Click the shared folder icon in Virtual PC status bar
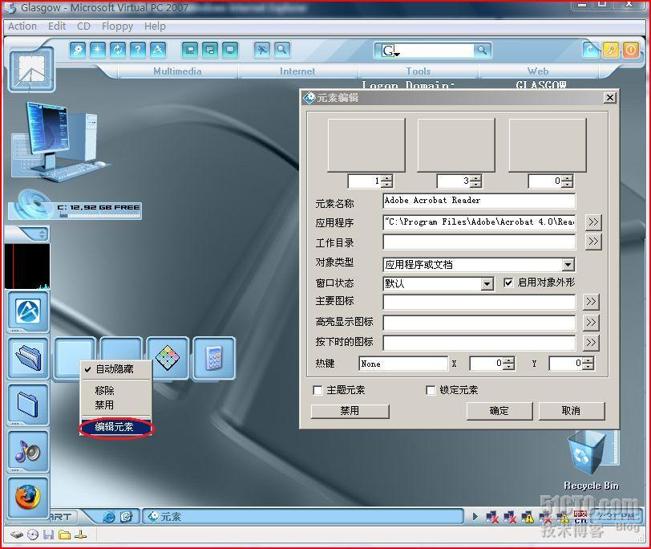The image size is (651, 549). tap(64, 535)
